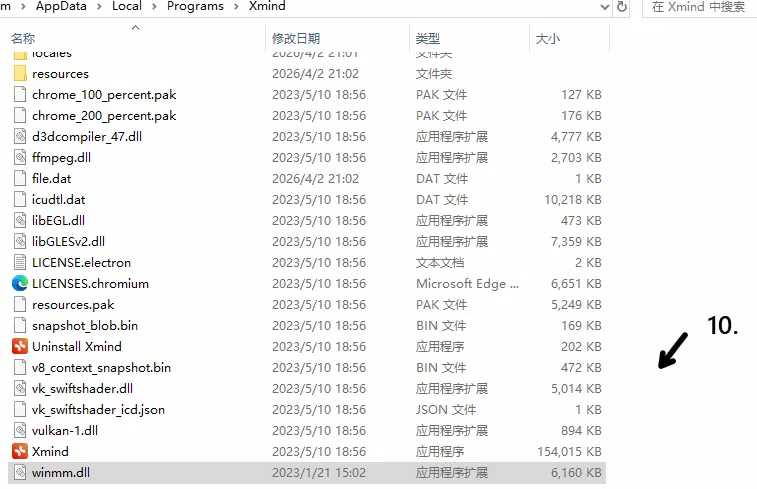Click the winmm.dll file icon
This screenshot has width=757, height=489.
20,473
